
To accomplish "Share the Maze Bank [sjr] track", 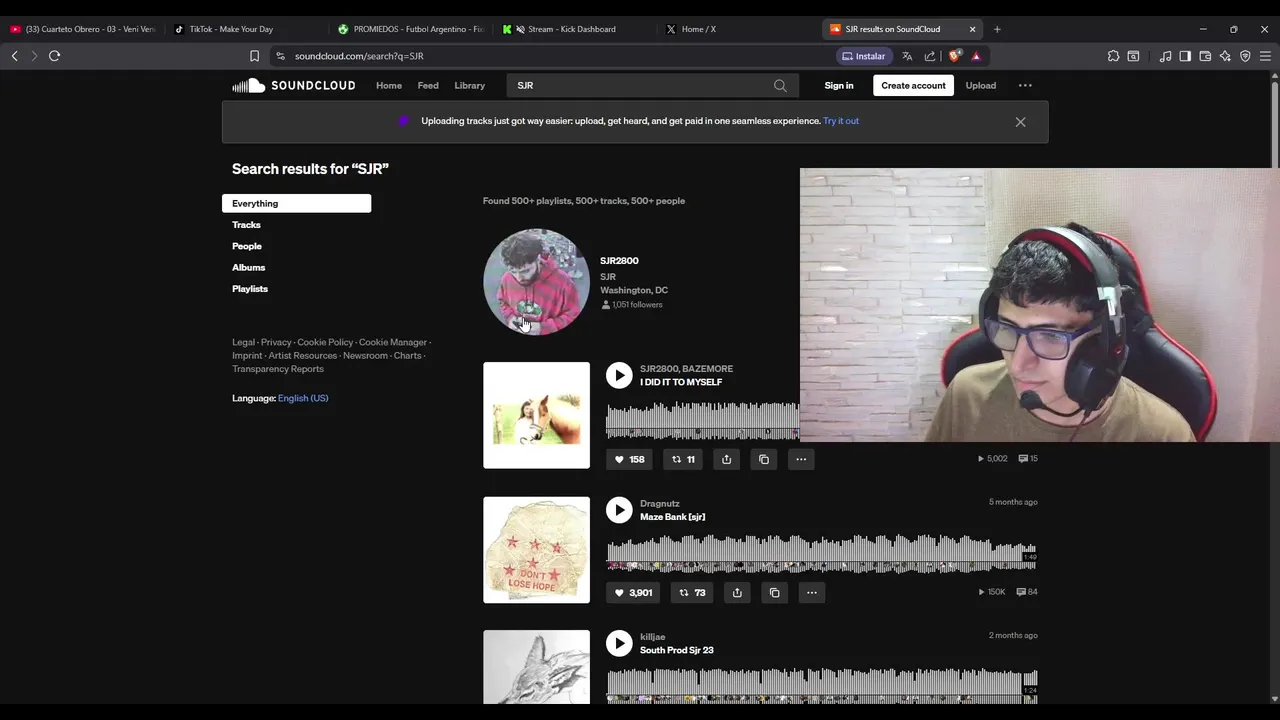I will (737, 592).
